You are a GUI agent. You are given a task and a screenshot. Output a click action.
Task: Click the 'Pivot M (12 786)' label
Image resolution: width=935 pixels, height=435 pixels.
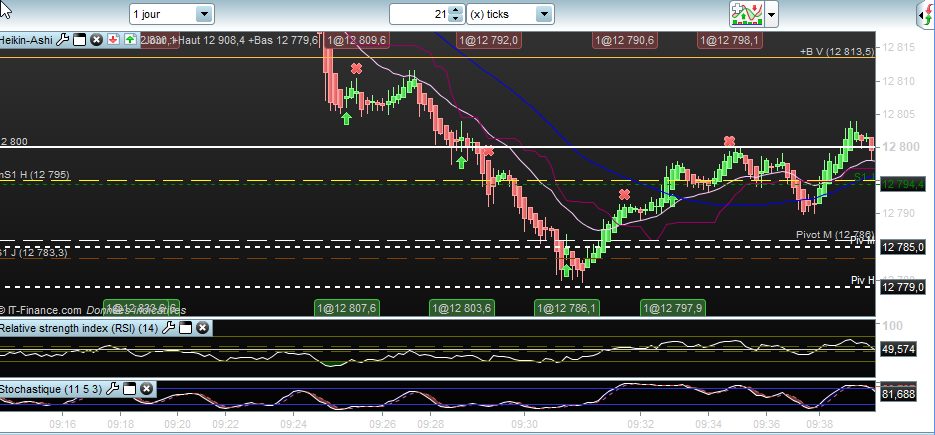[835, 235]
